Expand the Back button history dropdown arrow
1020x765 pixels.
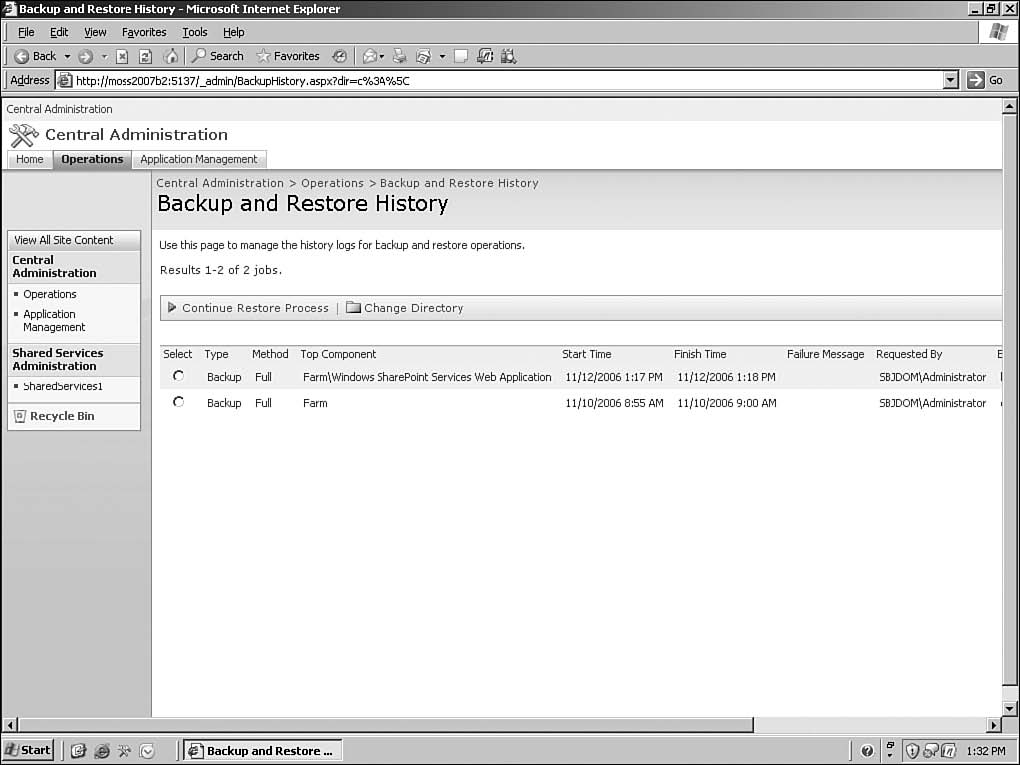[x=67, y=56]
